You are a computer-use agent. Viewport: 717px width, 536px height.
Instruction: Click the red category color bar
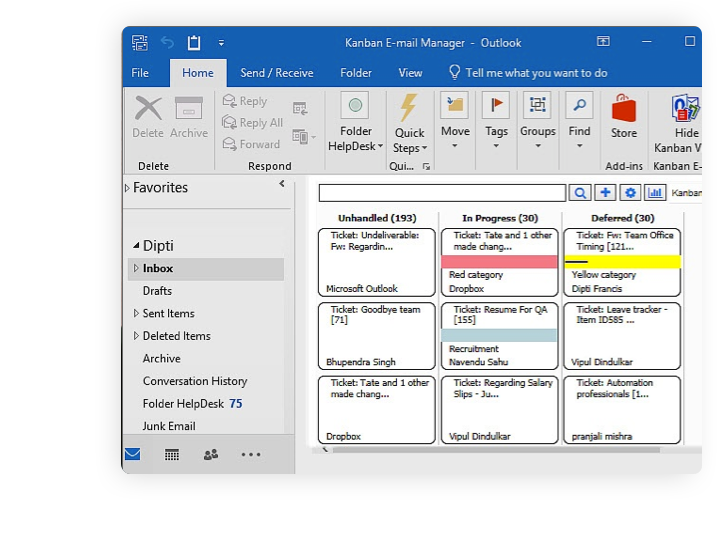[x=499, y=262]
